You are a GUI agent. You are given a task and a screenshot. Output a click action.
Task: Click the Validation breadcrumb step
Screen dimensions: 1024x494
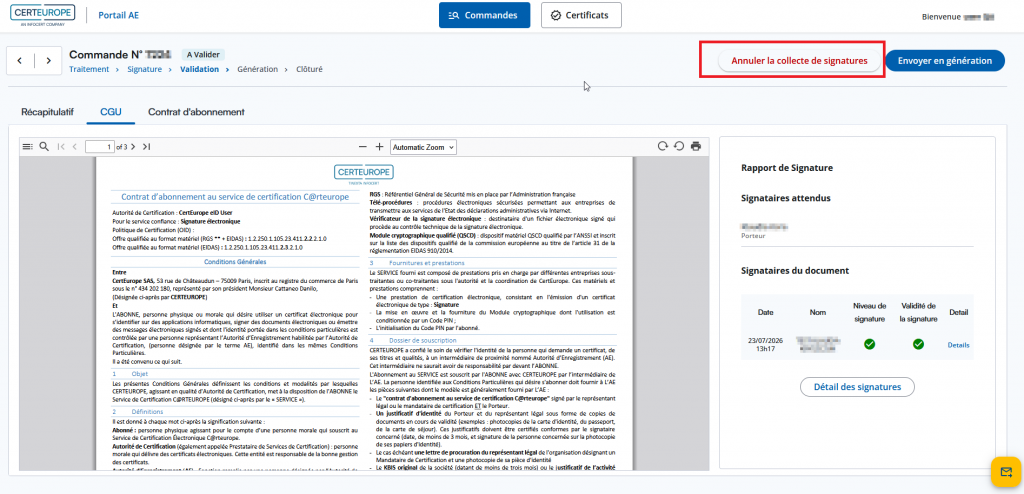coord(199,69)
